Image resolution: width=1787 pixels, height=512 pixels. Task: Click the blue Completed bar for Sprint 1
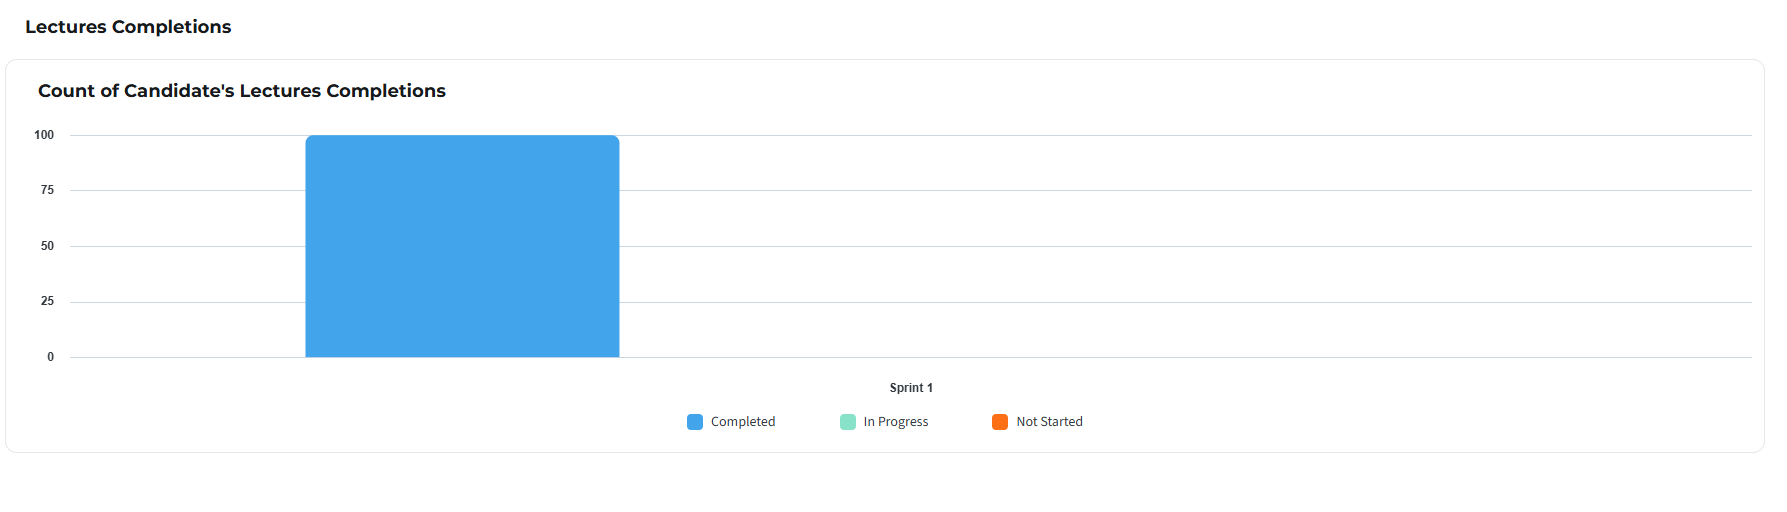[462, 246]
